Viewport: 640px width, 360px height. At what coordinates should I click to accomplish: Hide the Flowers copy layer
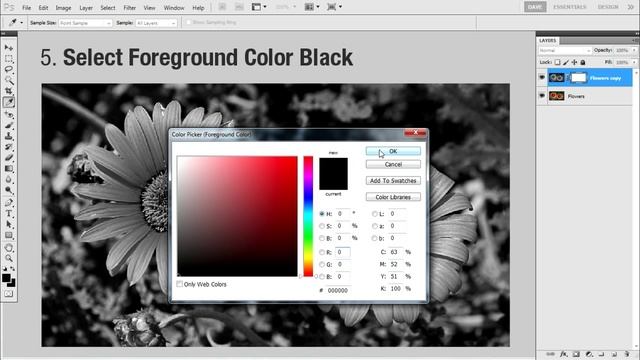pos(542,78)
